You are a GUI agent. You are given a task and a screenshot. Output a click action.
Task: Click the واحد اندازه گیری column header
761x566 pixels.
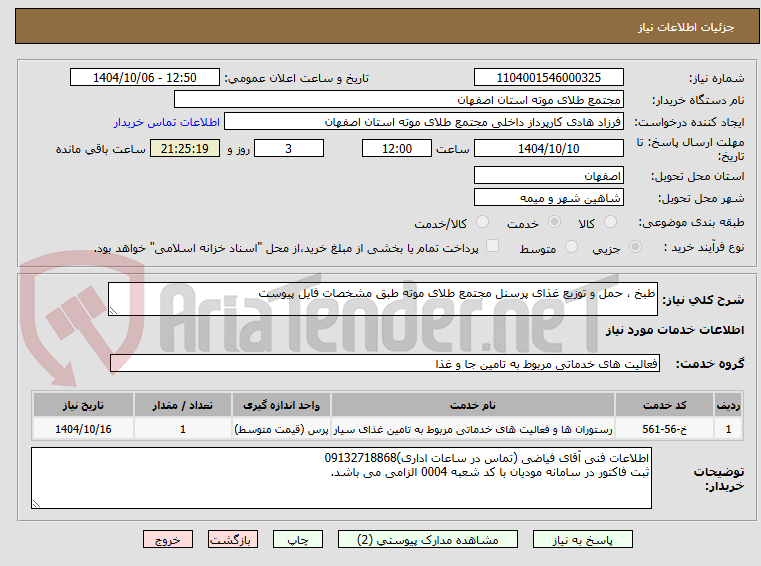click(x=281, y=405)
